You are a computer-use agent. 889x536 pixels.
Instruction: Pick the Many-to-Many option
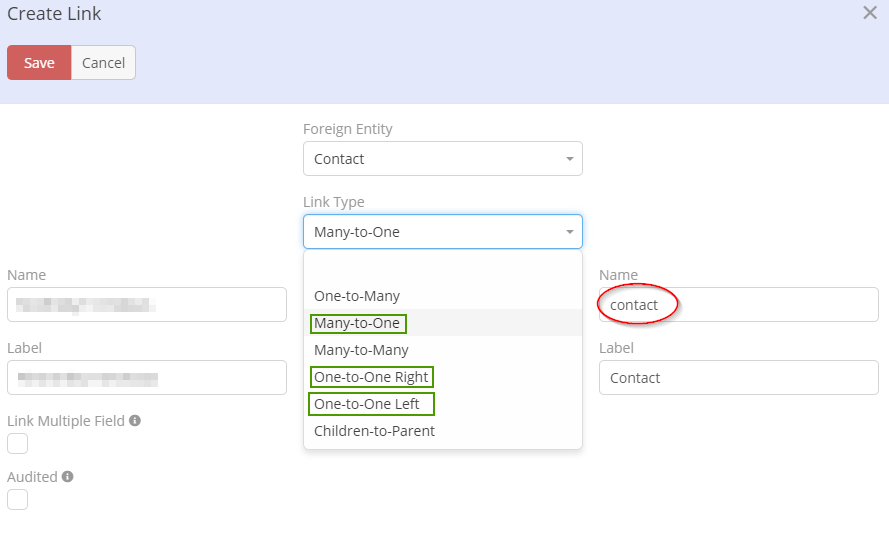361,350
